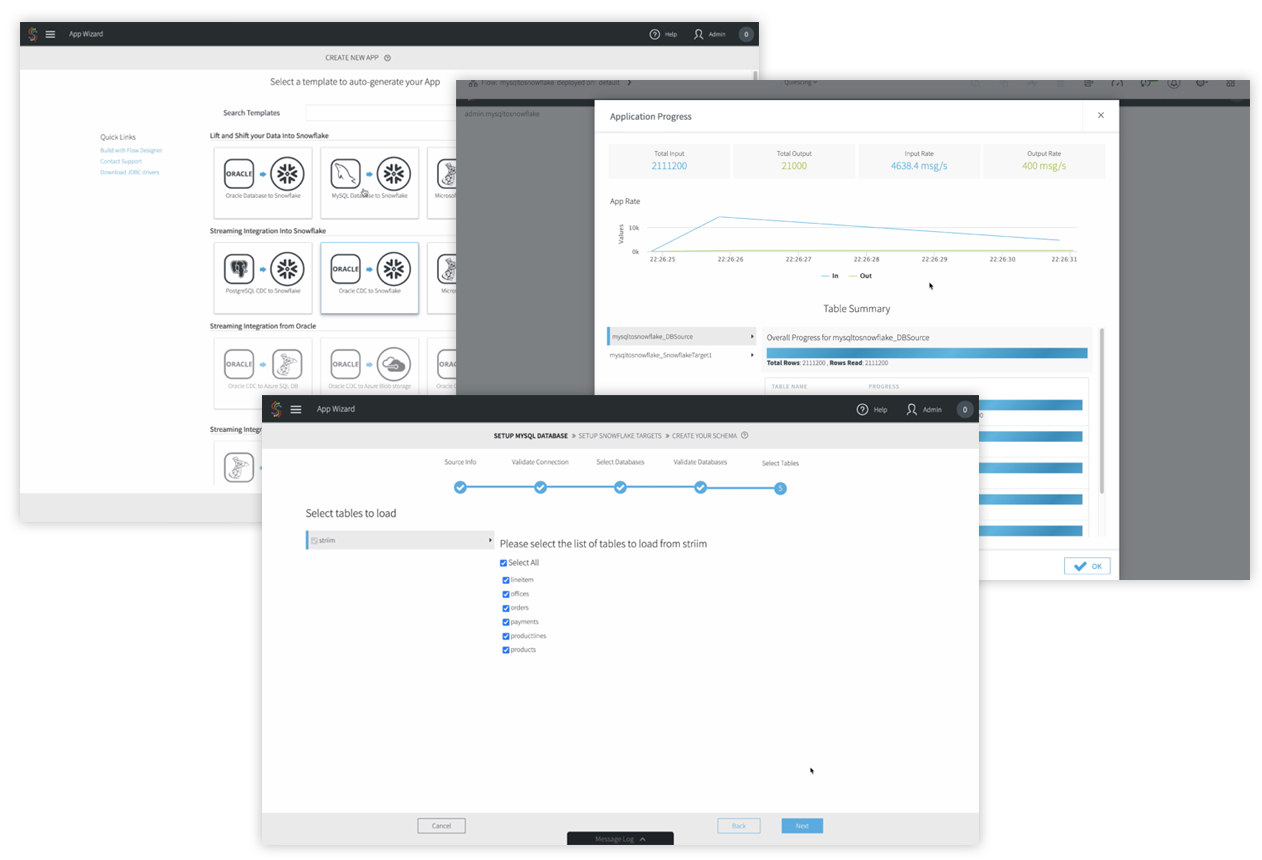This screenshot has height=860, width=1262.
Task: Toggle the In series in the chart legend
Action: click(830, 276)
